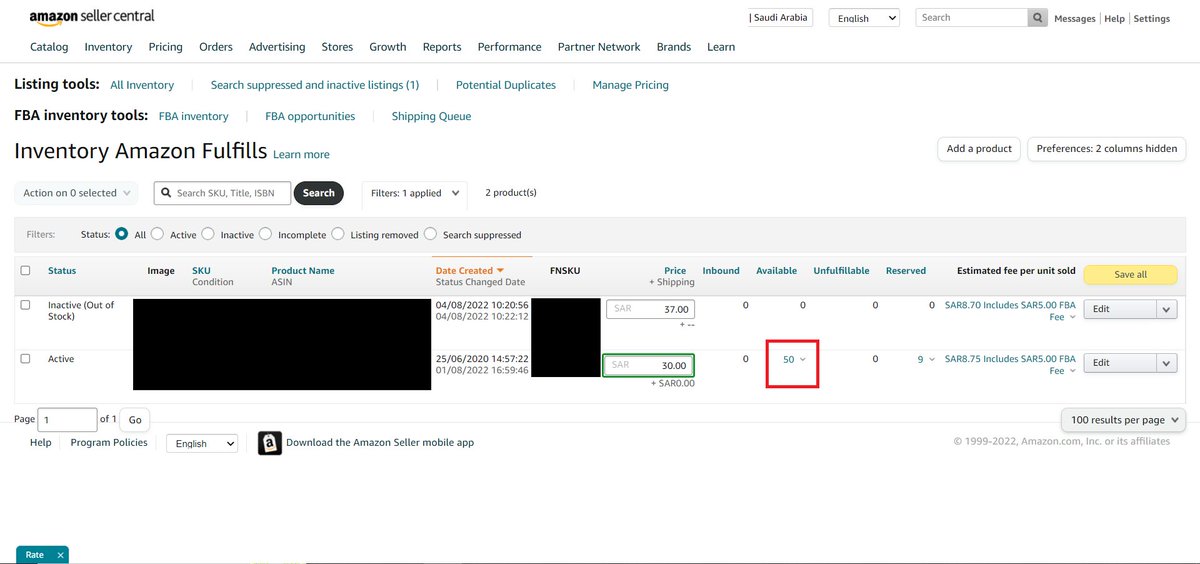Image resolution: width=1200 pixels, height=564 pixels.
Task: Open the Orders menu
Action: (x=215, y=47)
